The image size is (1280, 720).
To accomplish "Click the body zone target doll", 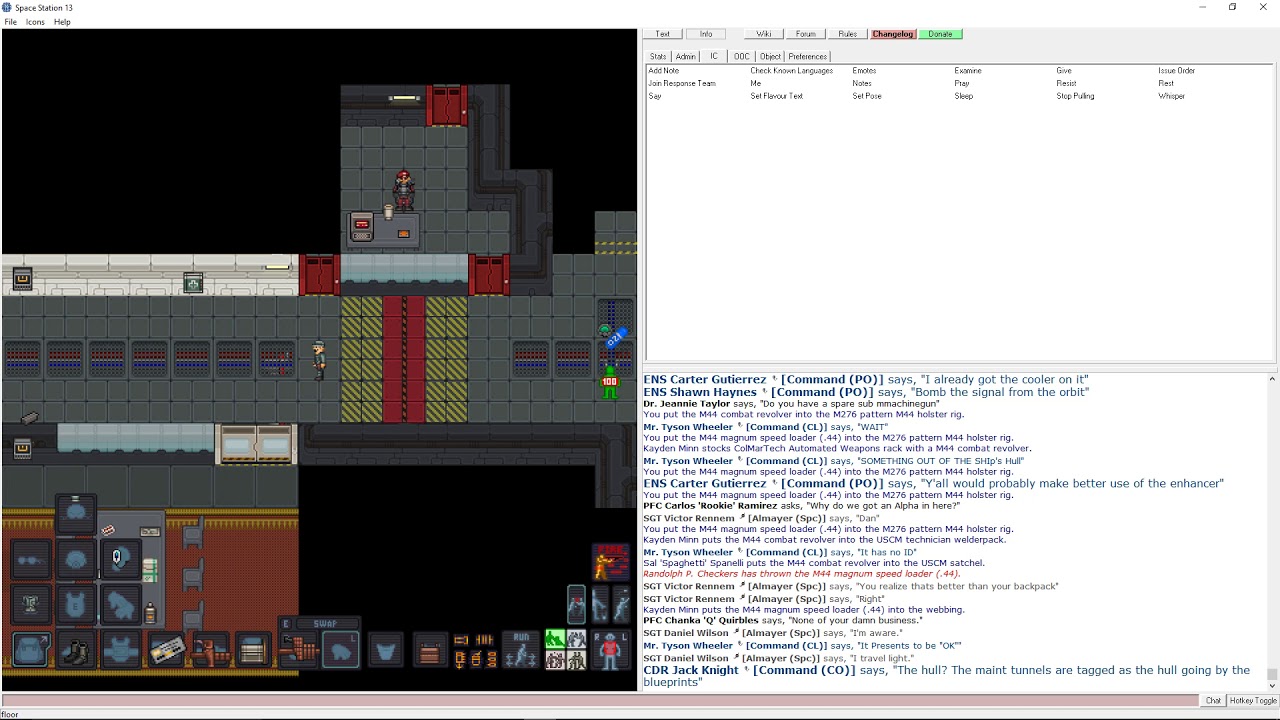I will click(x=610, y=650).
